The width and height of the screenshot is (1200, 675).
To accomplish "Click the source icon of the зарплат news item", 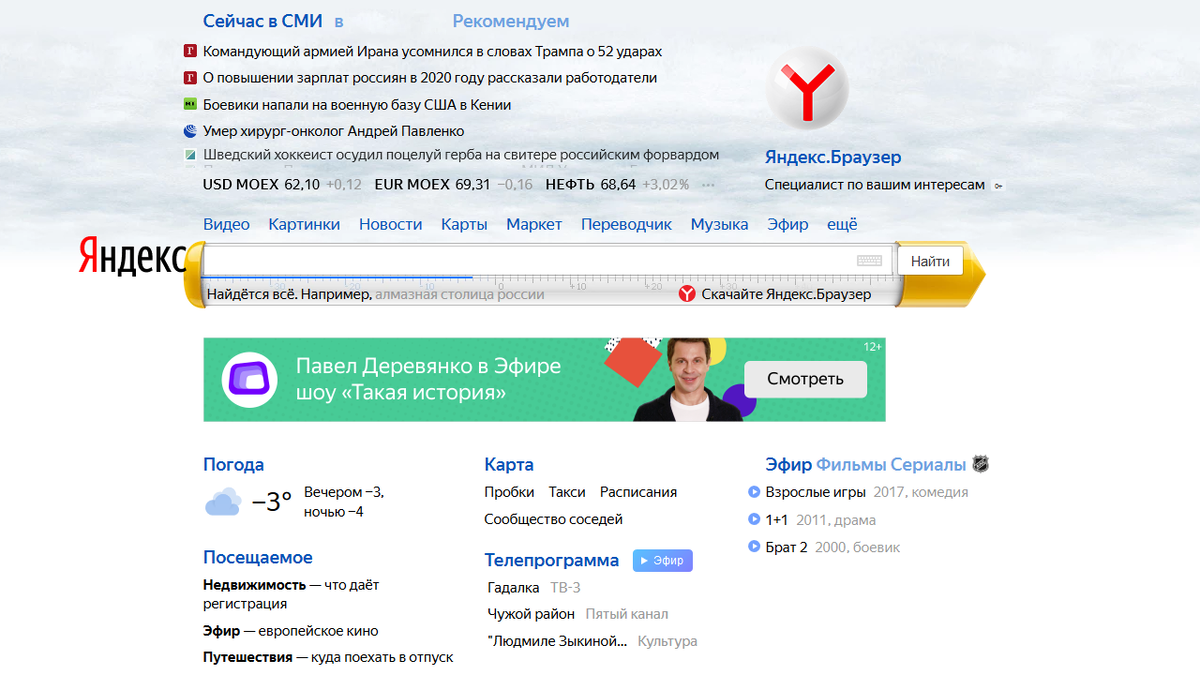I will [190, 78].
